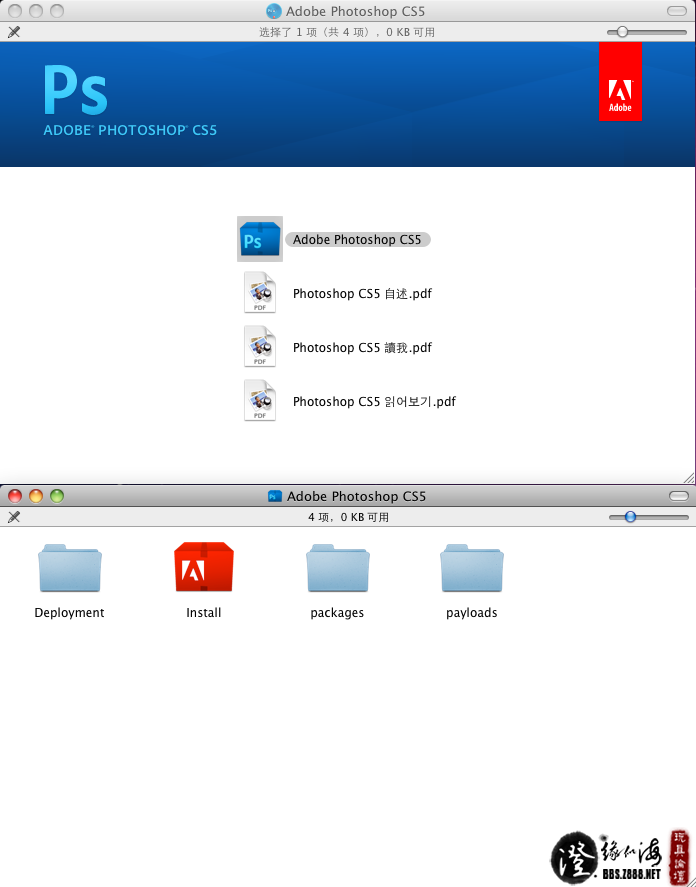The image size is (696, 887).
Task: Click the 'Deployment' folder label
Action: click(x=70, y=613)
